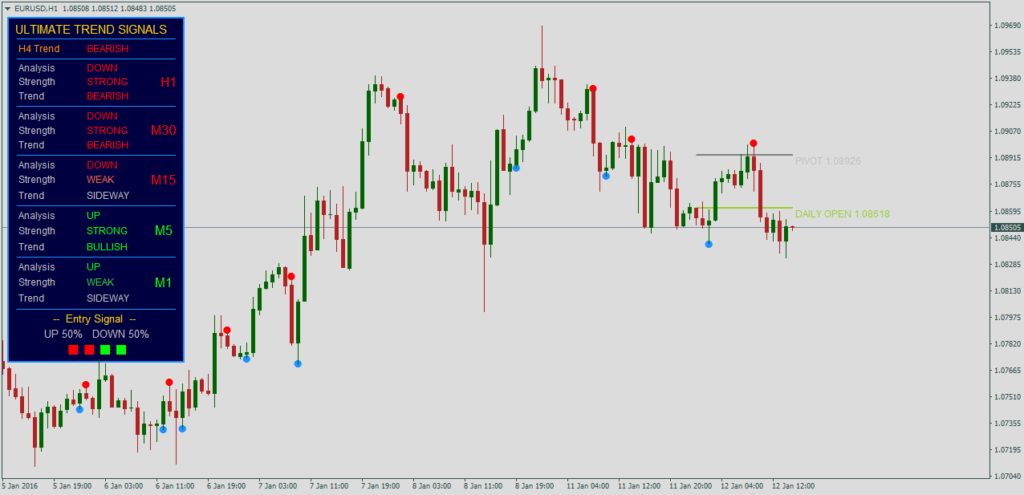
Task: Click the M5 timeframe label in the panel
Action: 163,230
